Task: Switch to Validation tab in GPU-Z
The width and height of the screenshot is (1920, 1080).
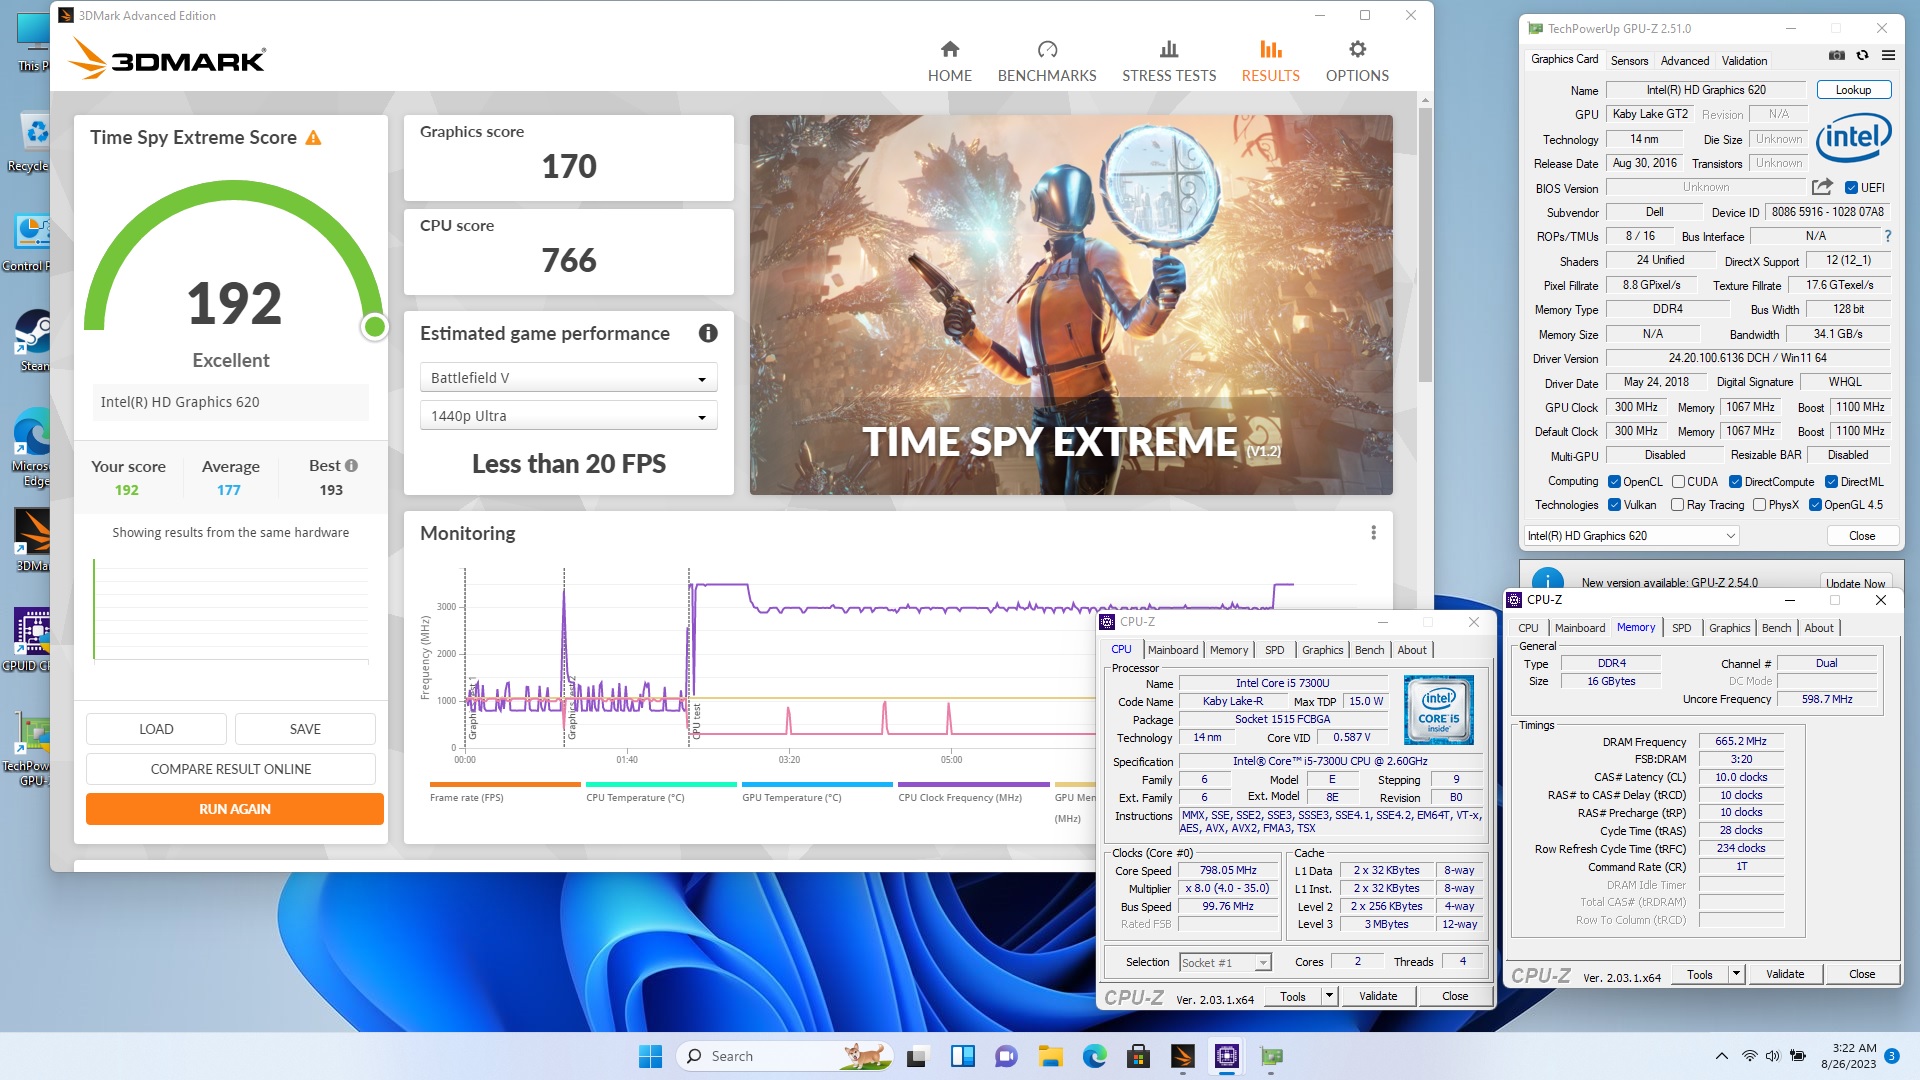Action: pyautogui.click(x=1744, y=61)
